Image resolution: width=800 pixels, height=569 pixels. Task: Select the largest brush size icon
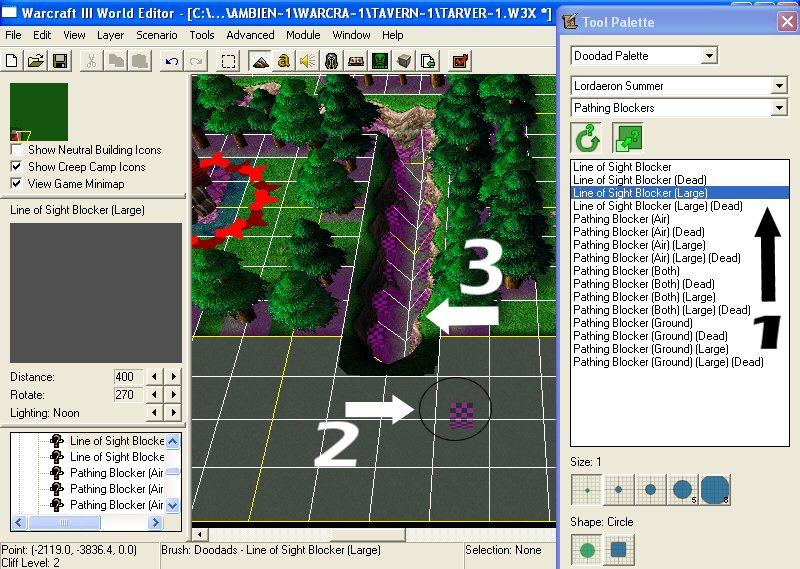pos(715,490)
